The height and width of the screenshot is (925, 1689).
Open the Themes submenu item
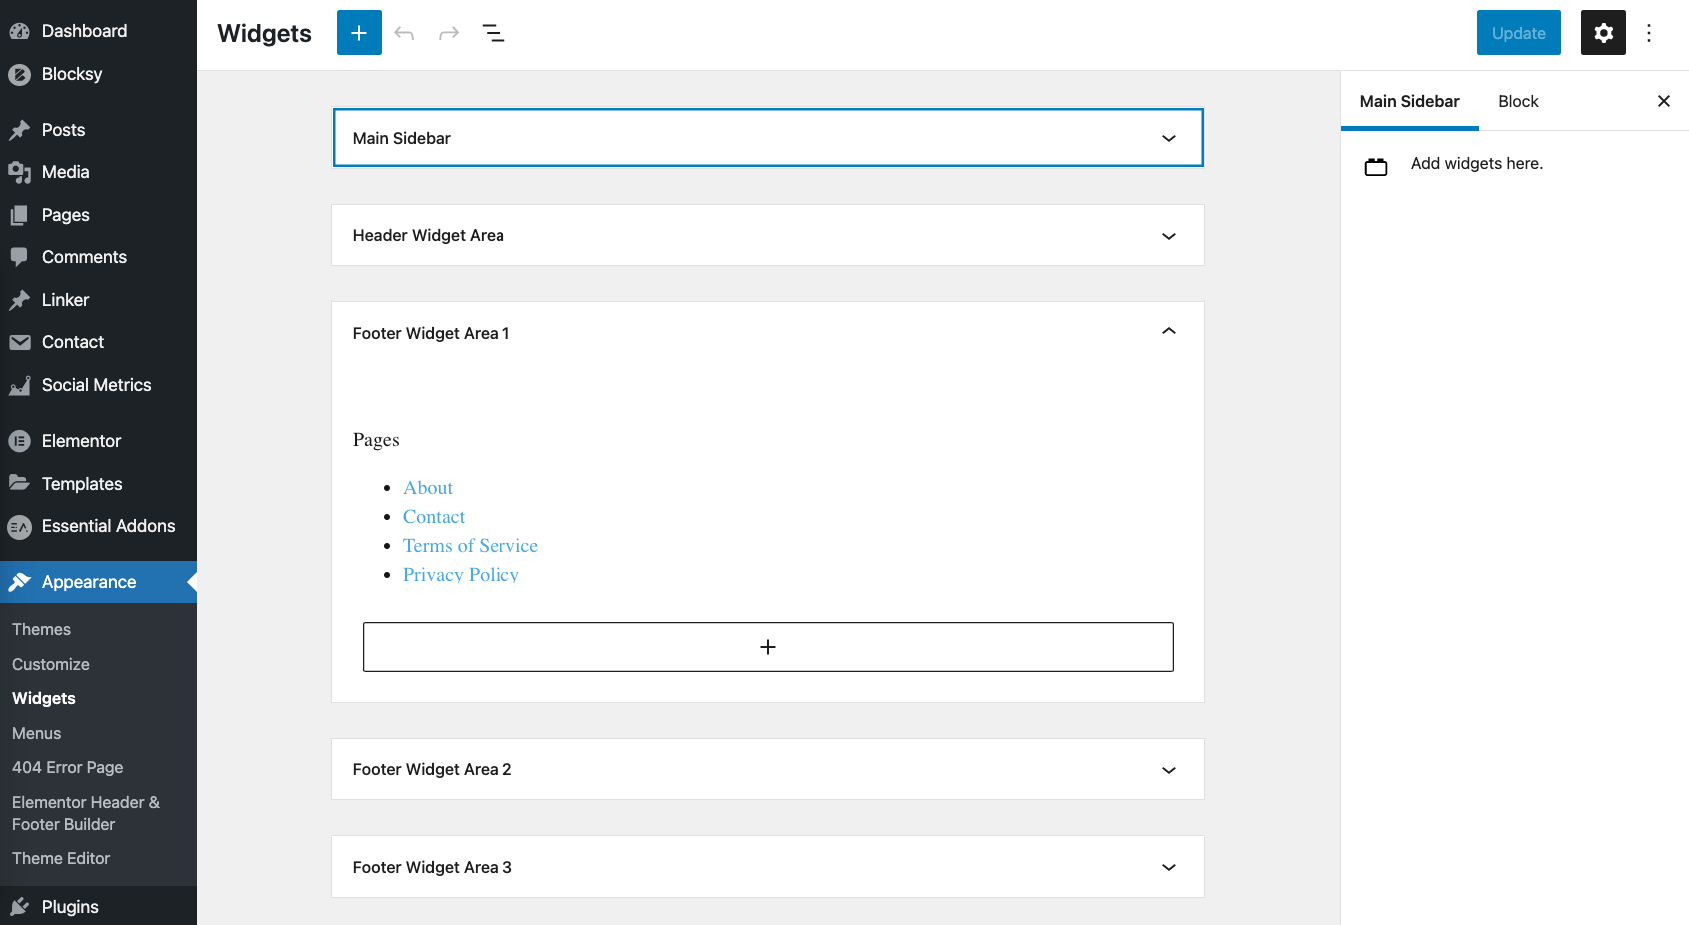(x=41, y=629)
